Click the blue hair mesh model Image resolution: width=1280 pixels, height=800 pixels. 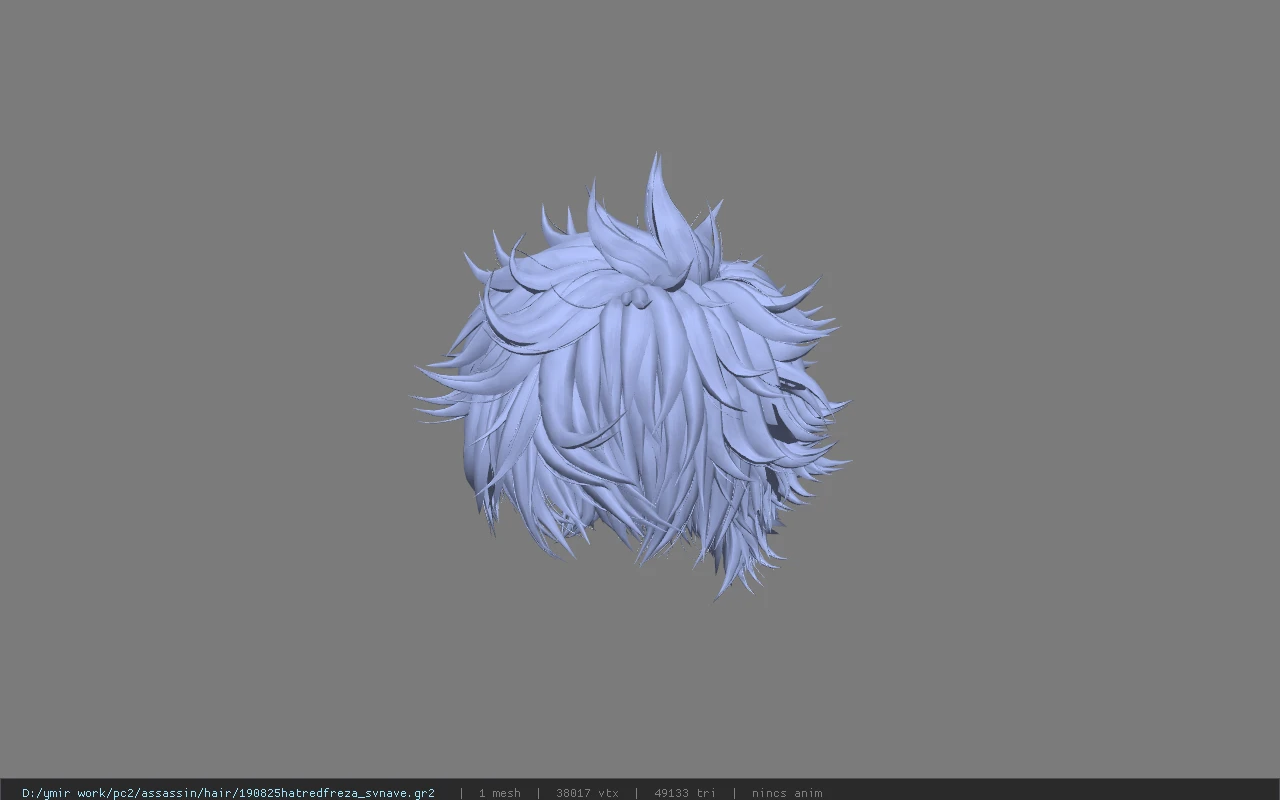(632, 378)
